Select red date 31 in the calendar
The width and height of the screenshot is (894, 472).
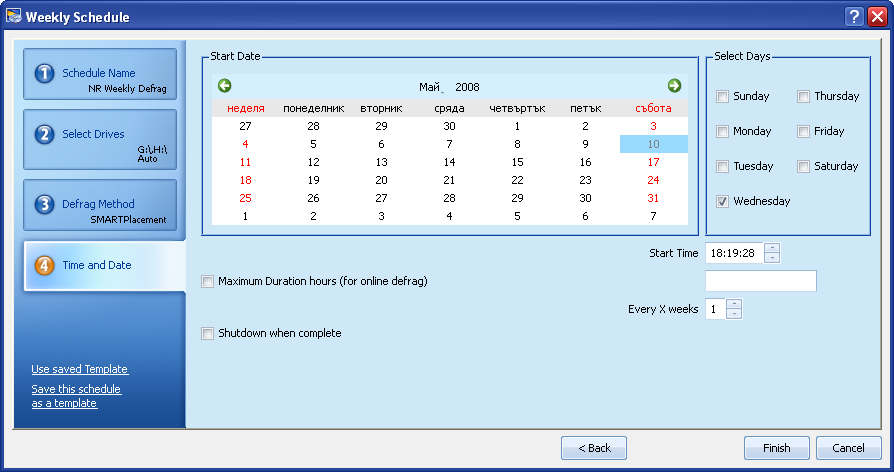(653, 198)
